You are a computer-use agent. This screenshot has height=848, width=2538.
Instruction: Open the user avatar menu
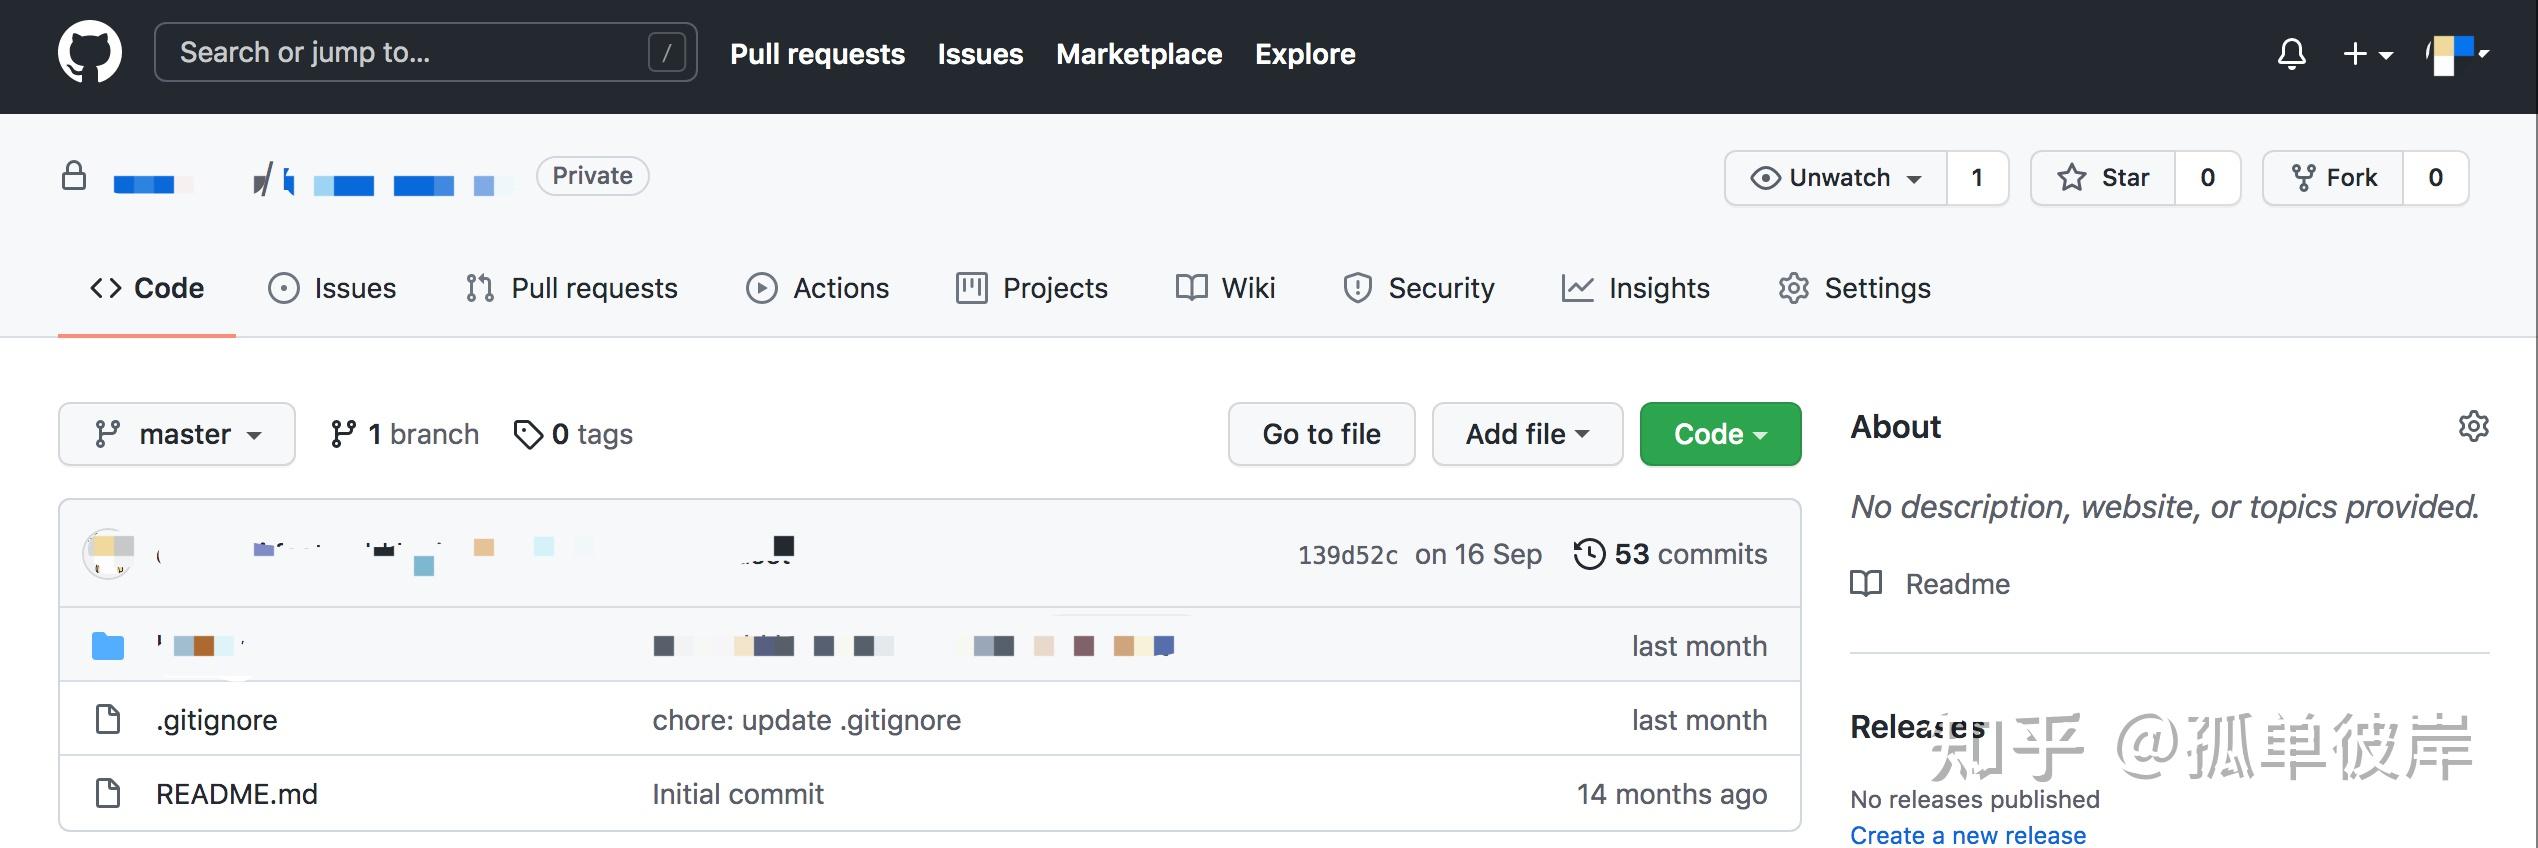point(2456,54)
